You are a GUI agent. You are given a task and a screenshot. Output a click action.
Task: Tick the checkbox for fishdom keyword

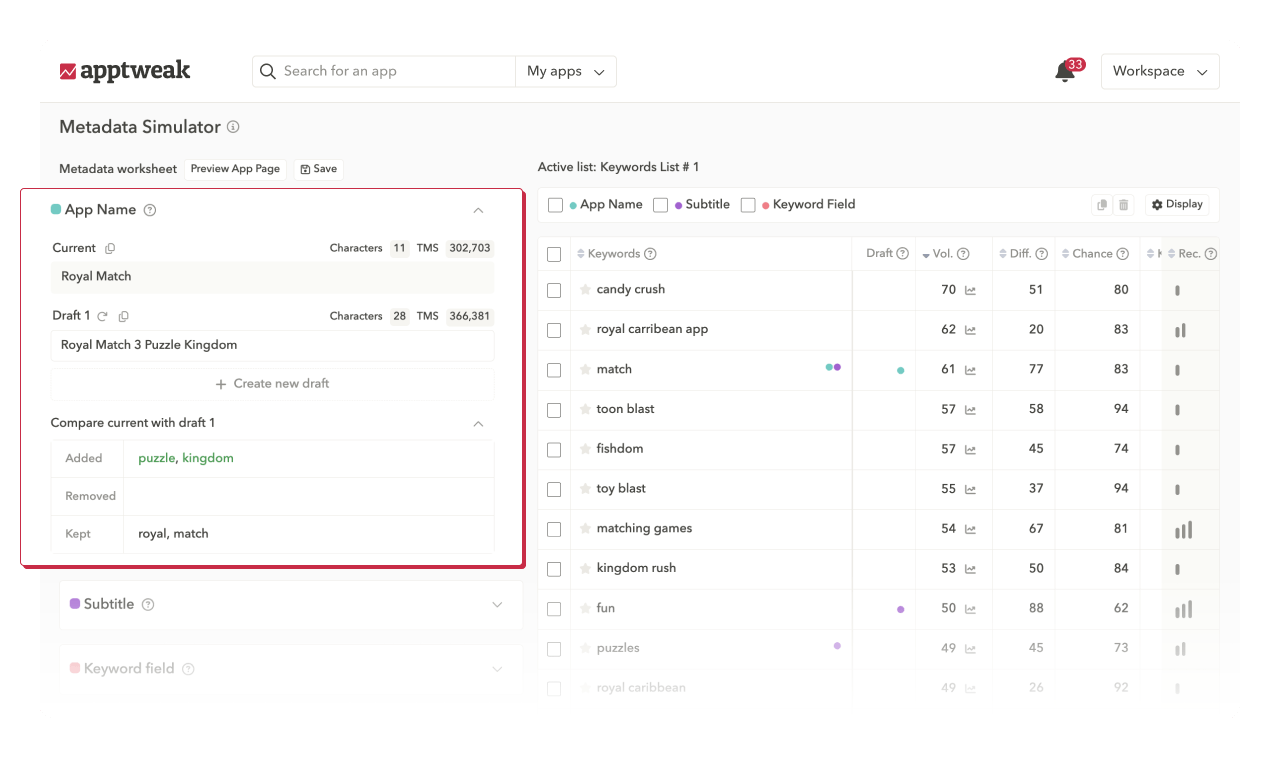(x=555, y=450)
